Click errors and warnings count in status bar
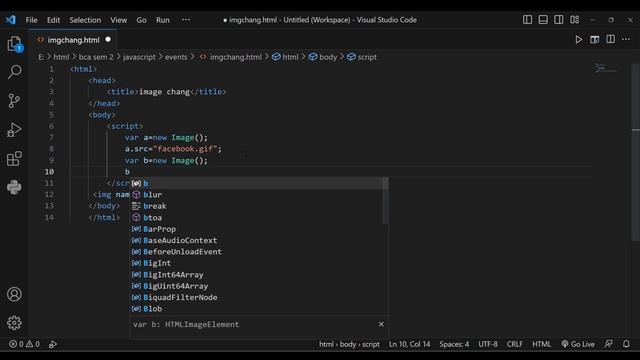The image size is (640, 360). pyautogui.click(x=24, y=344)
